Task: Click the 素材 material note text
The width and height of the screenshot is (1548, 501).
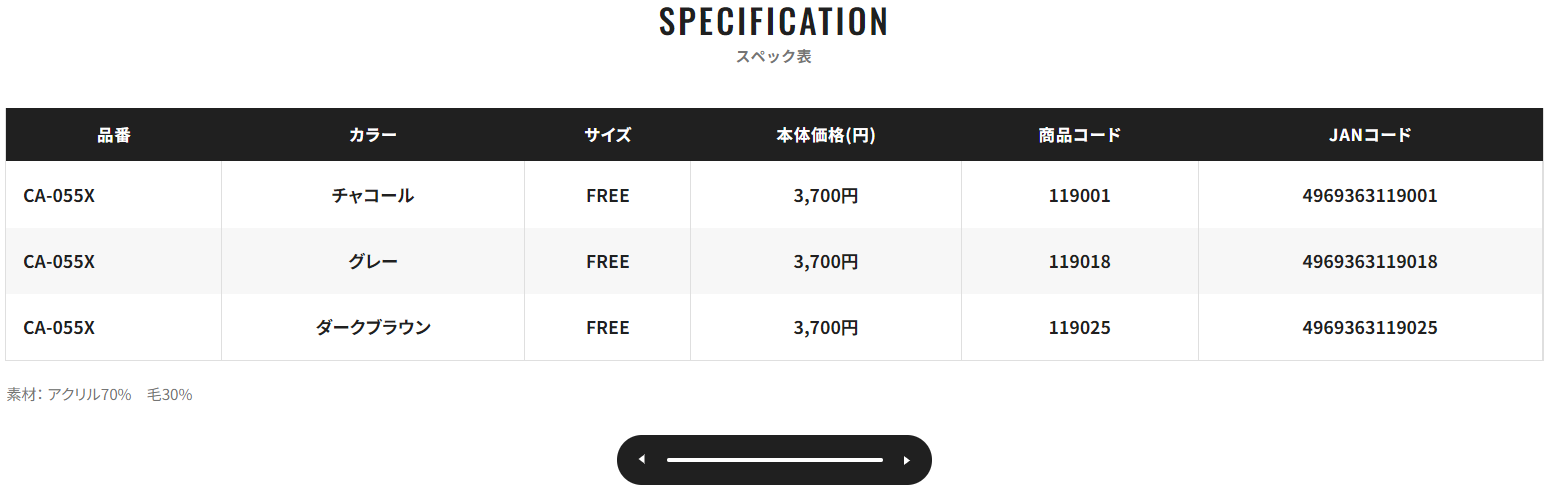Action: point(99,395)
